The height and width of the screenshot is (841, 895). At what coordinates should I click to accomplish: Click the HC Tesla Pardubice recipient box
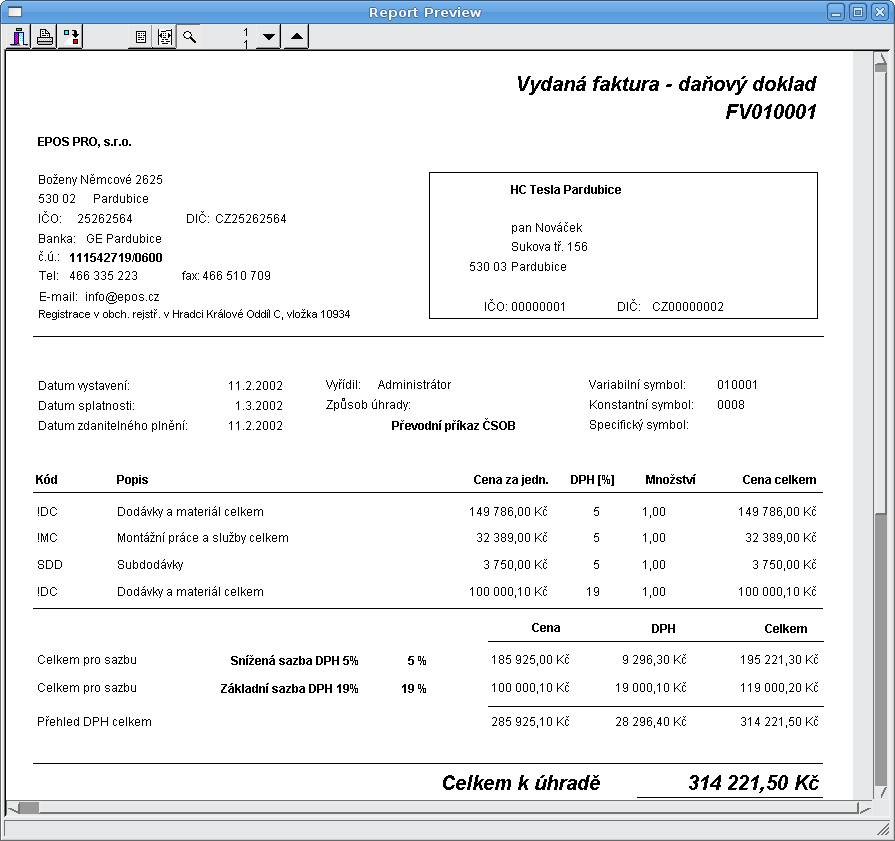623,245
